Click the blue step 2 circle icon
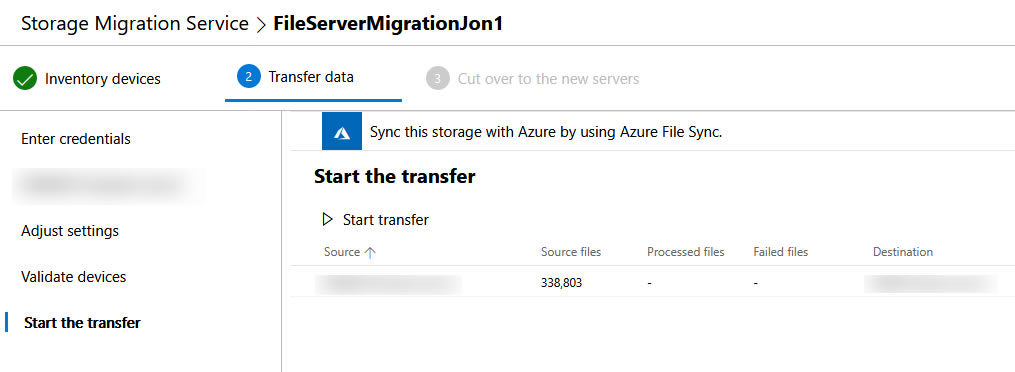 (x=249, y=77)
